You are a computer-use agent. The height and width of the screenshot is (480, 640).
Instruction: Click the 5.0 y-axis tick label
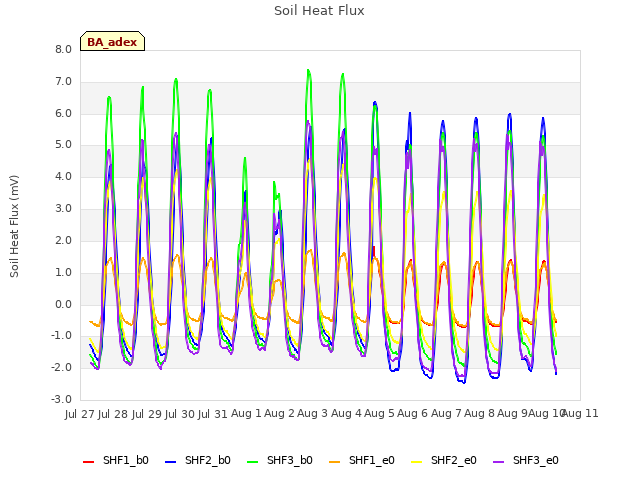pos(64,145)
